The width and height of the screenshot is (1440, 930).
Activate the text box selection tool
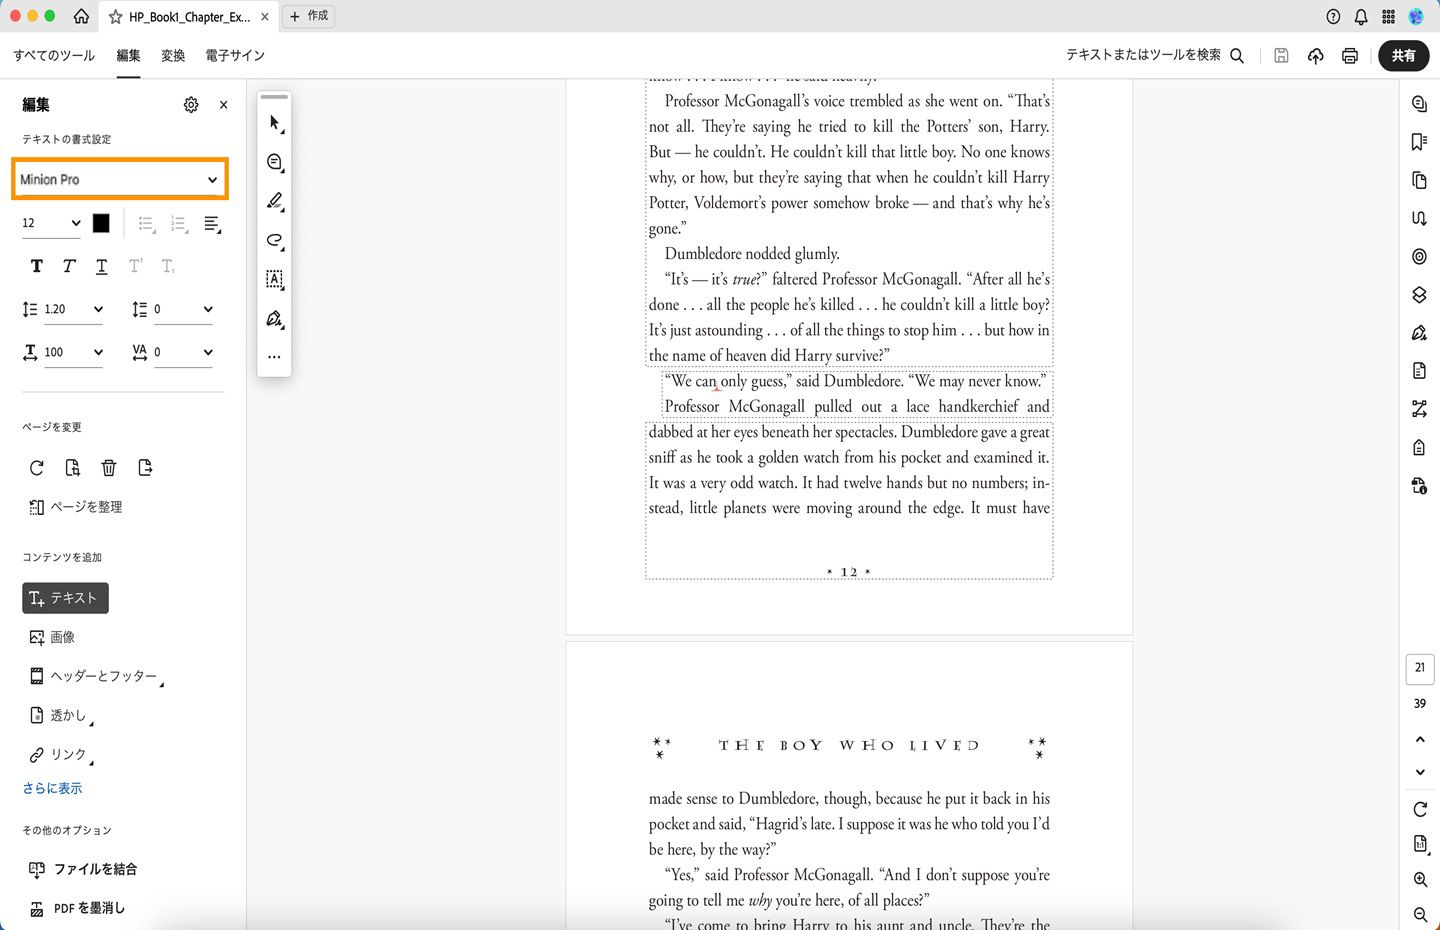click(x=275, y=279)
